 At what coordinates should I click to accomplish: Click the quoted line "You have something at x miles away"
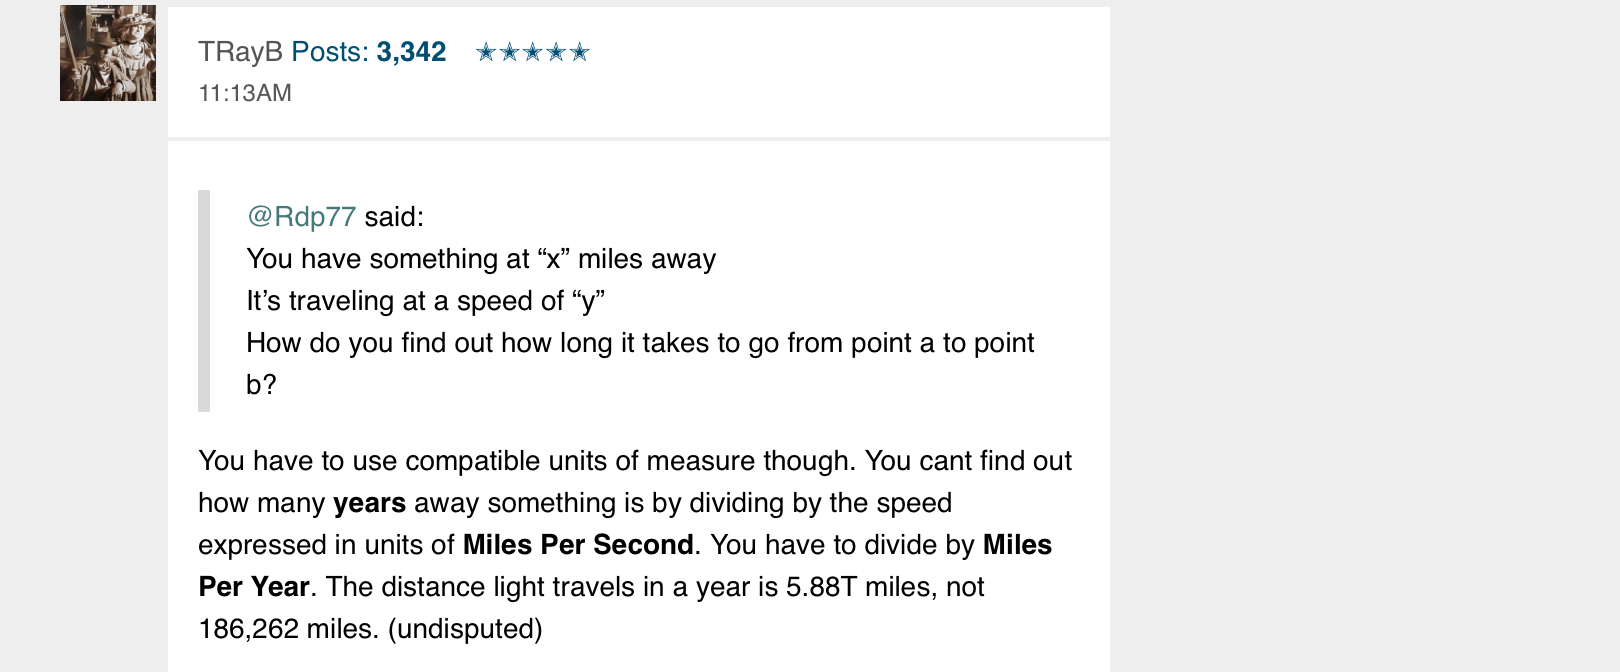481,259
